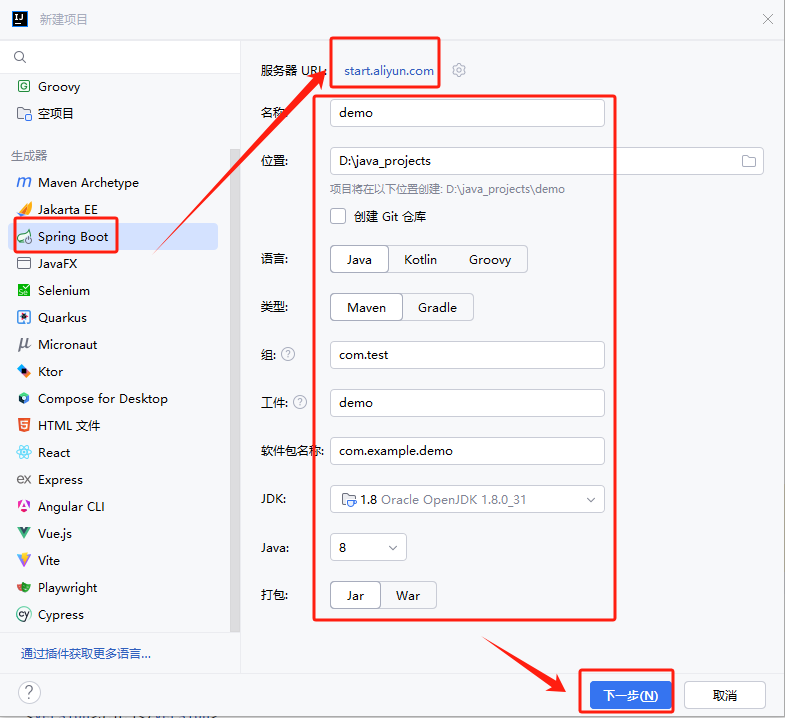Viewport: 785px width, 718px height.
Task: Select Playwright entry in the list
Action: coord(114,587)
